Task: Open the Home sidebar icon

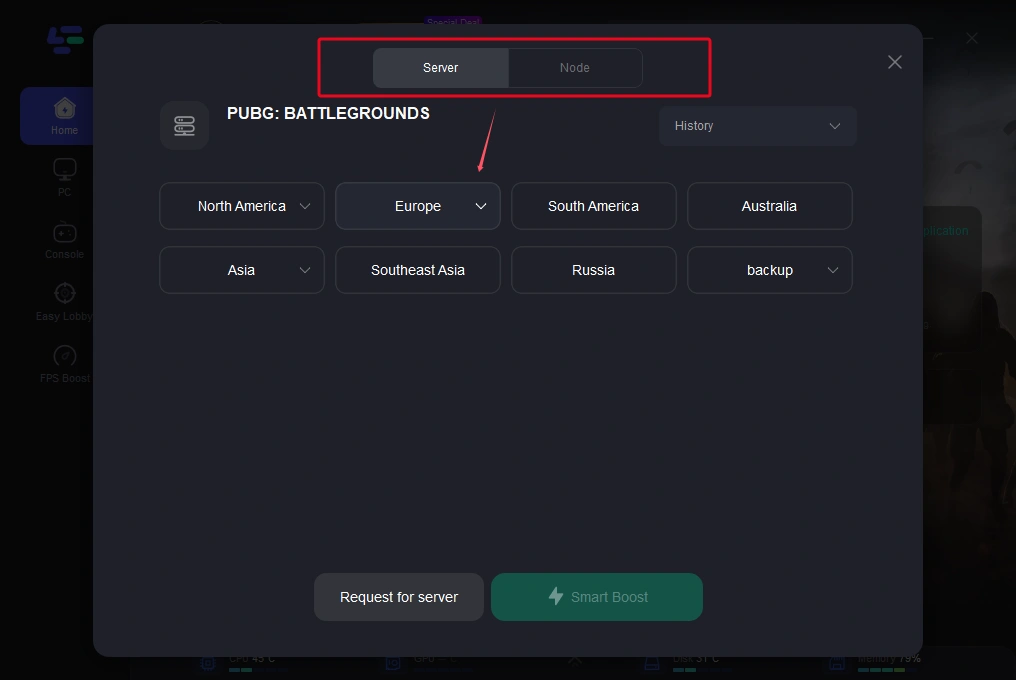Action: tap(65, 109)
